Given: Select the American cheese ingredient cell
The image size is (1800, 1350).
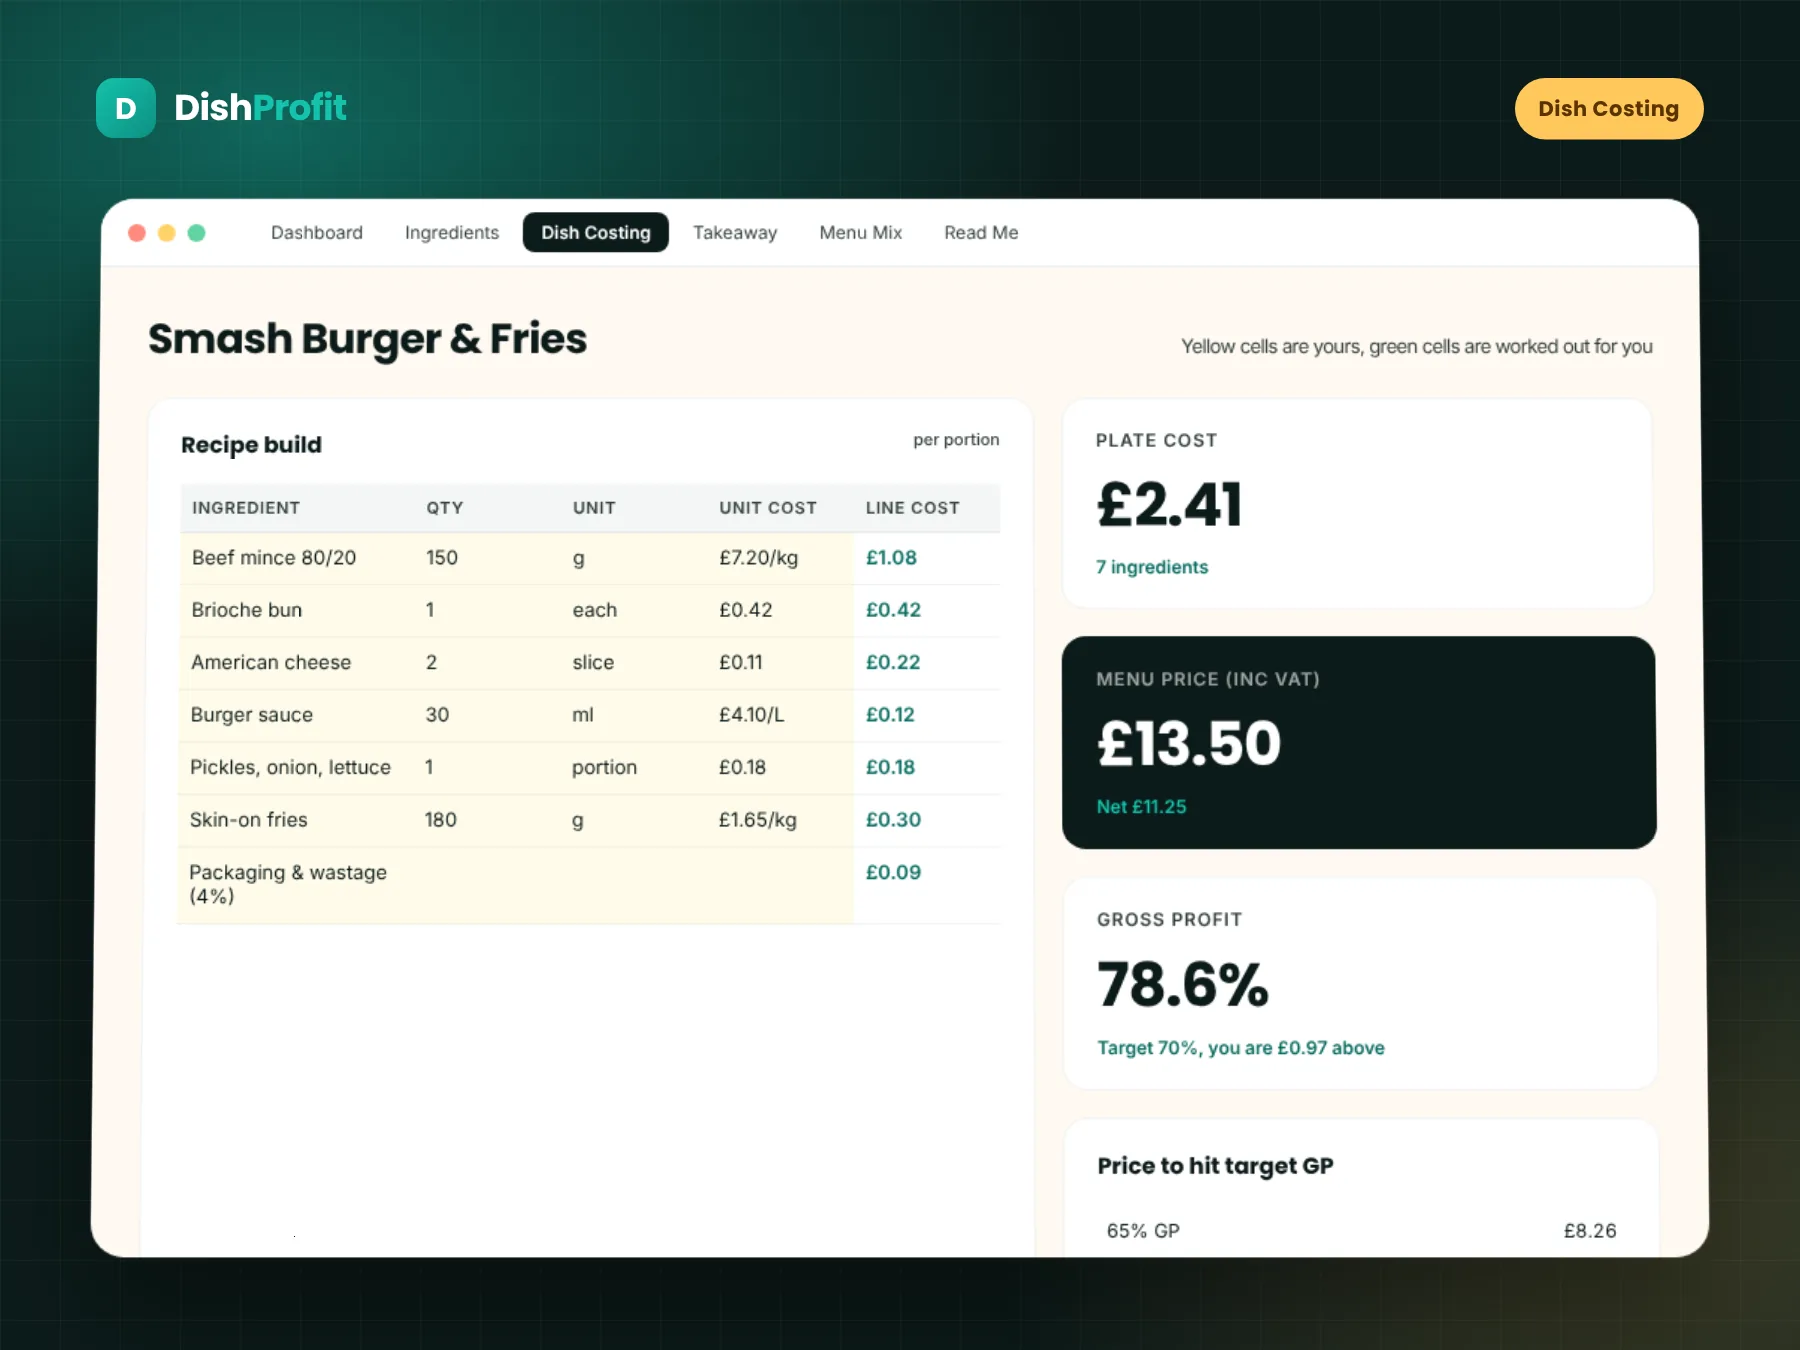Looking at the screenshot, I should (271, 663).
